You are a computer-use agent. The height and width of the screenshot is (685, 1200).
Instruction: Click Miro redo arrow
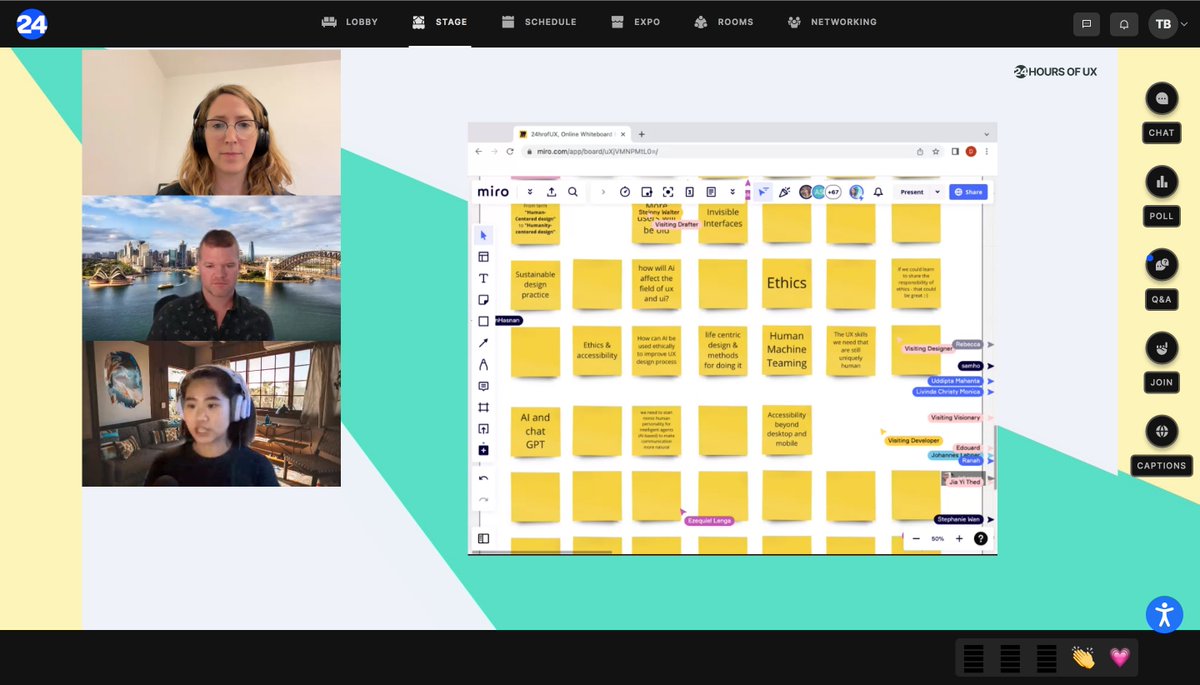click(483, 499)
